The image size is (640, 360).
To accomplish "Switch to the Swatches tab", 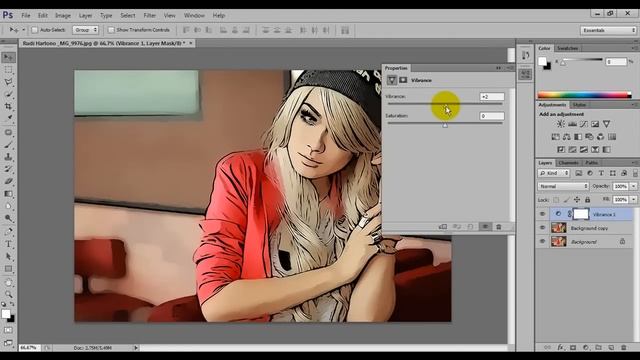I will click(568, 48).
